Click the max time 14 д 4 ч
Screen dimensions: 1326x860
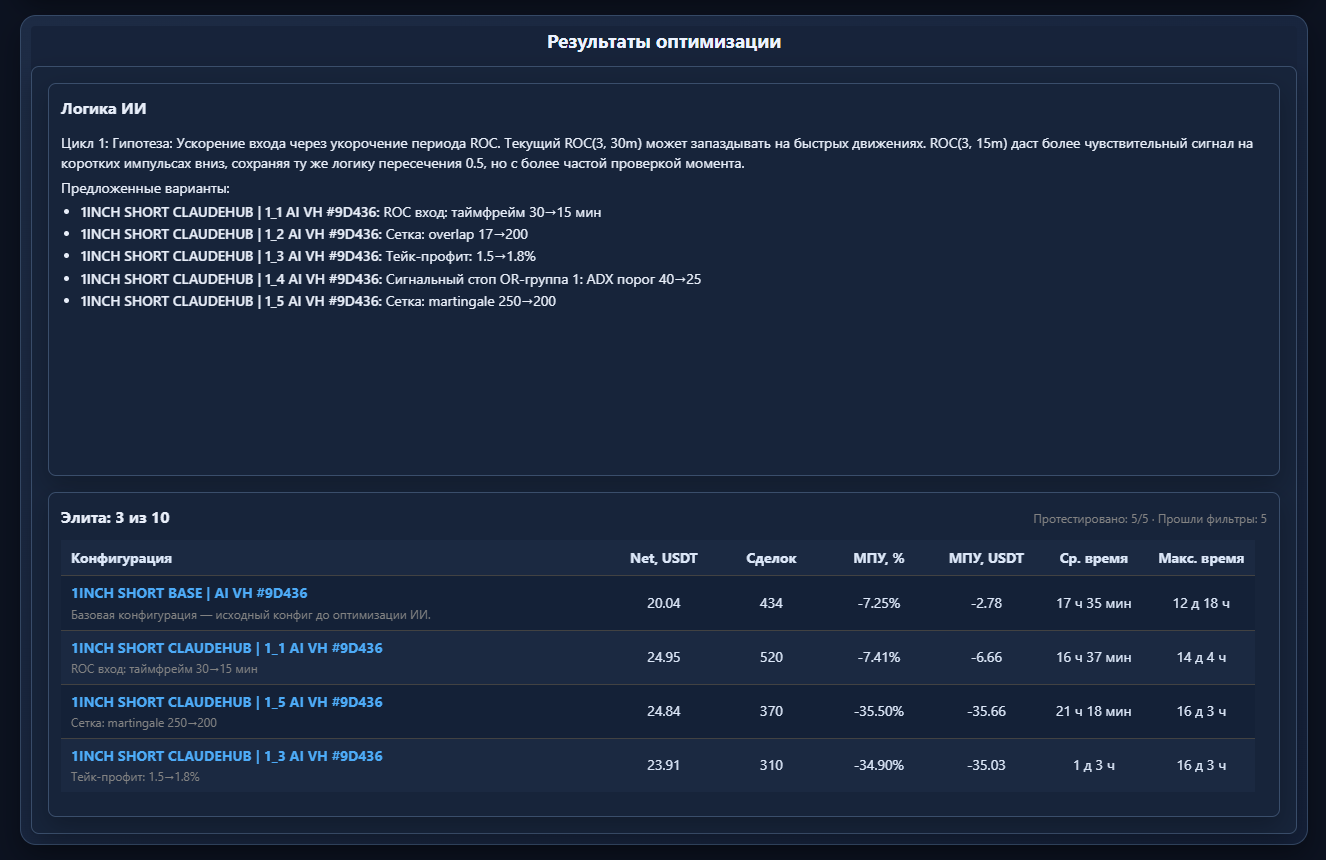1201,657
